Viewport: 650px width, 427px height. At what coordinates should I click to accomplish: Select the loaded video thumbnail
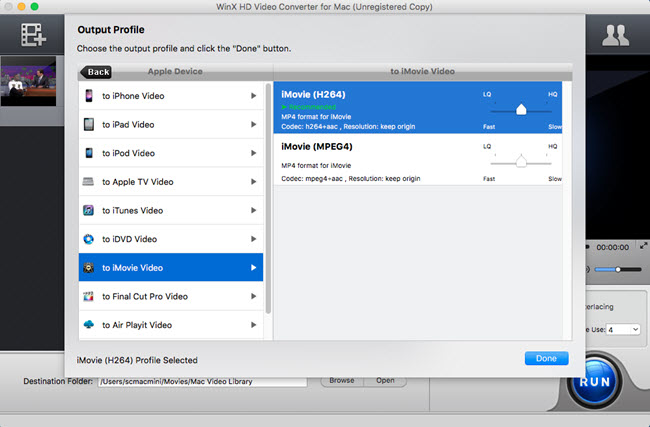tap(28, 81)
